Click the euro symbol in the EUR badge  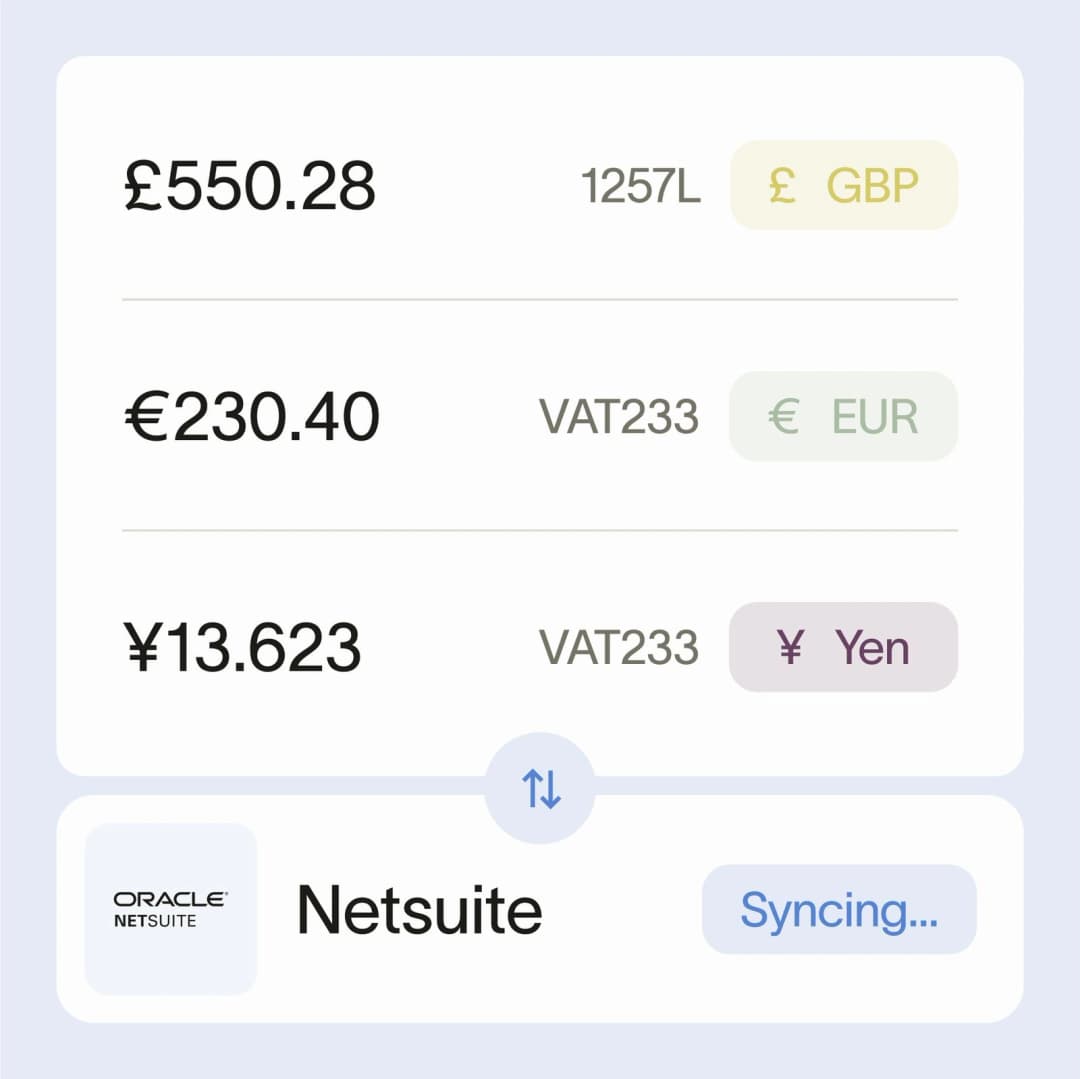tap(785, 416)
